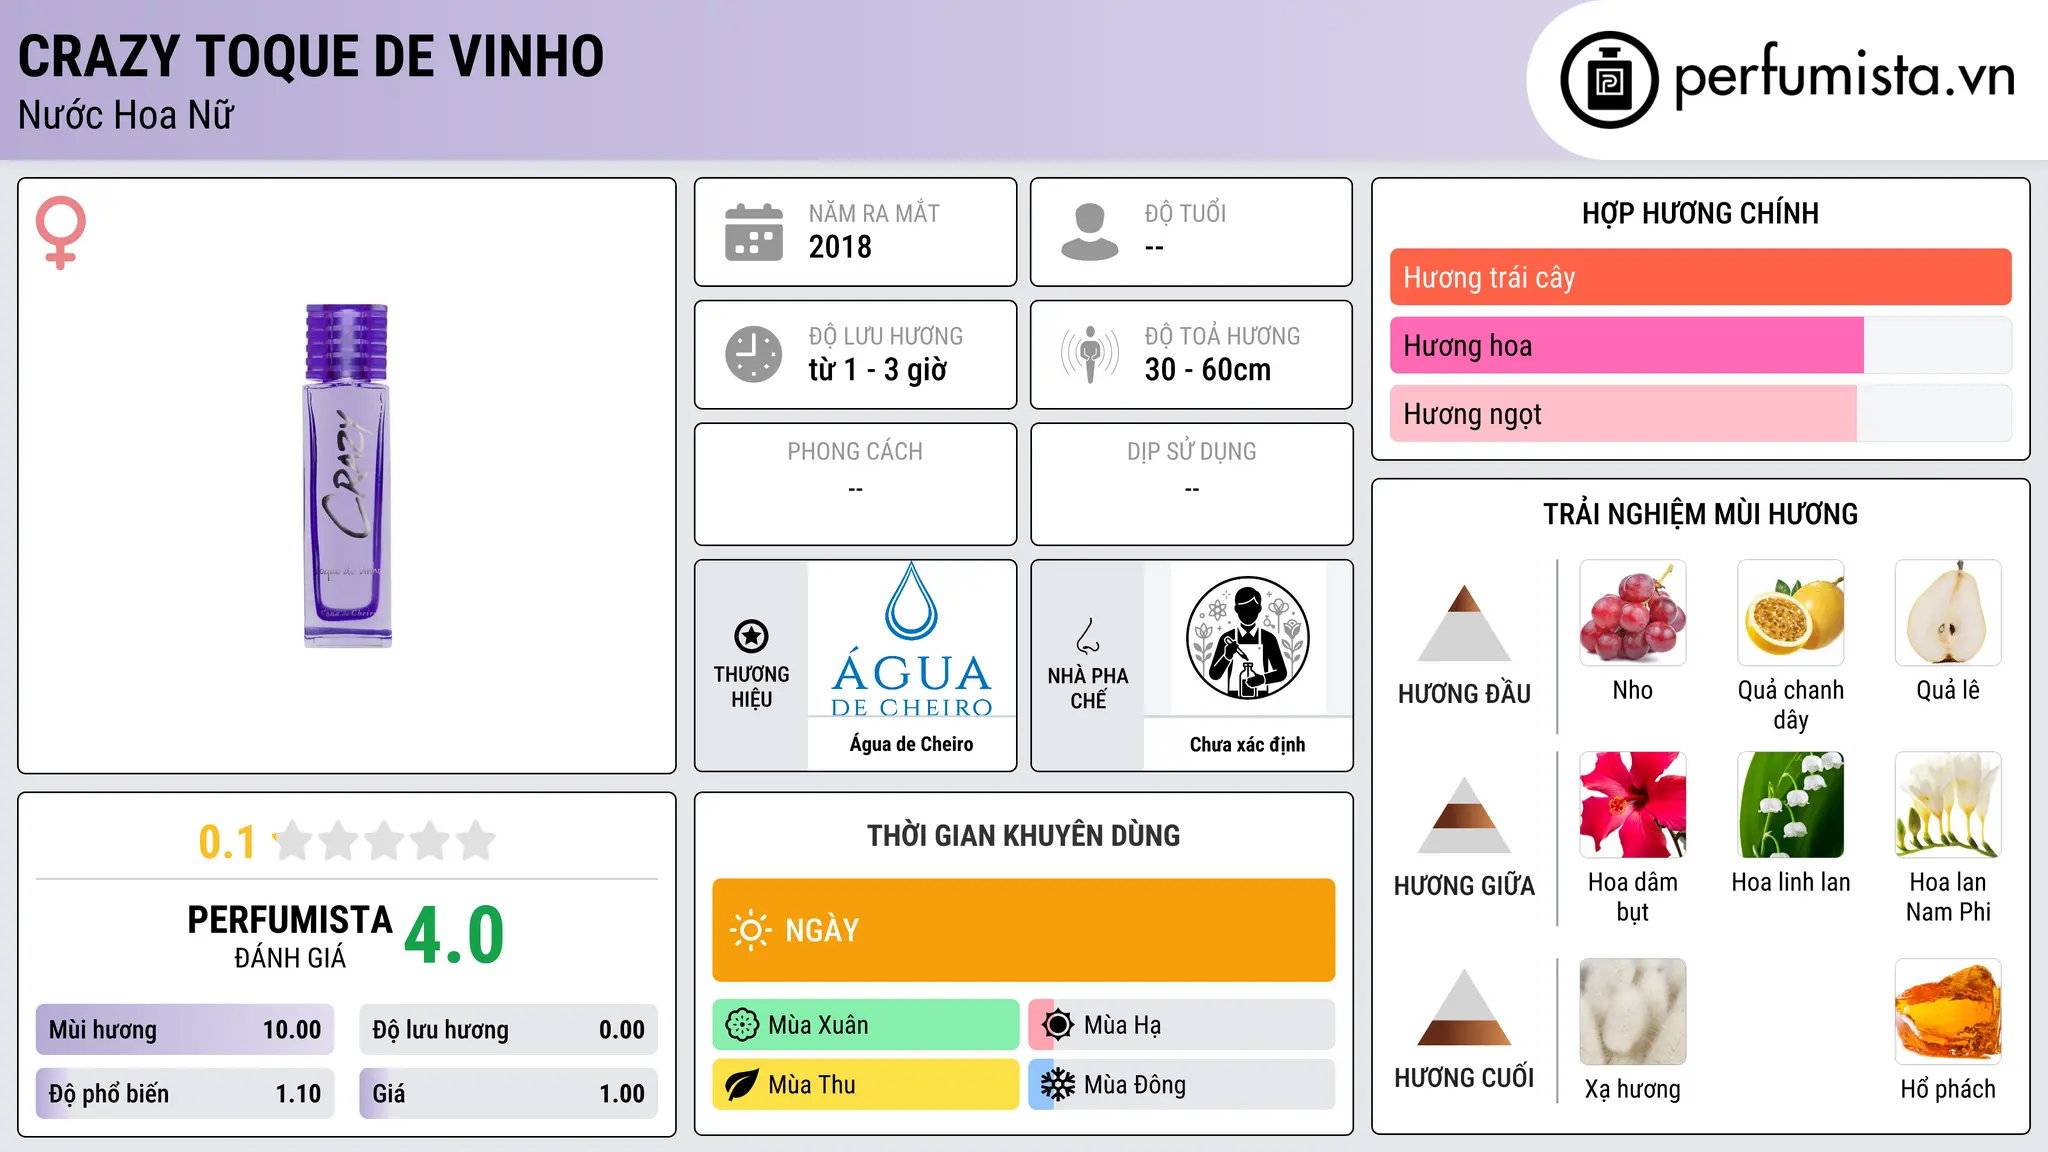
Task: Click the Perfumista đánh giá label
Action: coord(290,936)
